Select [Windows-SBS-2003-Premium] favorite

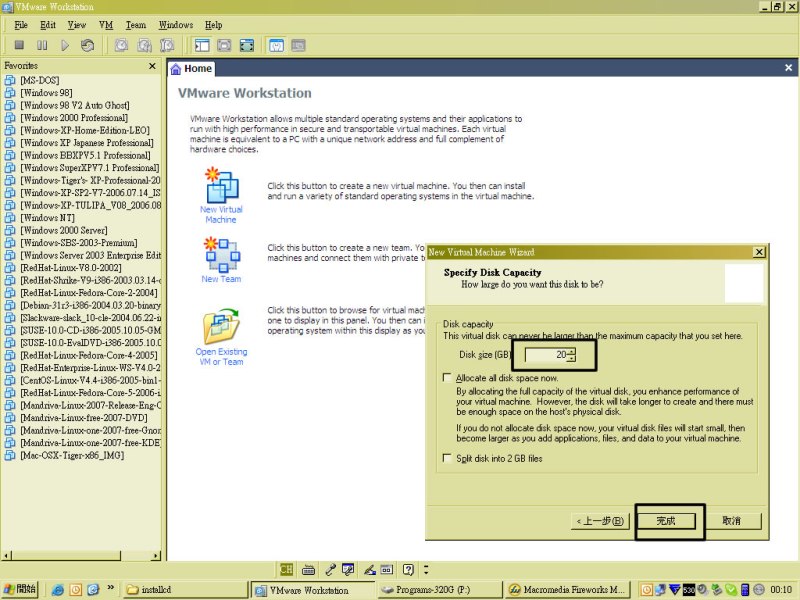(79, 243)
